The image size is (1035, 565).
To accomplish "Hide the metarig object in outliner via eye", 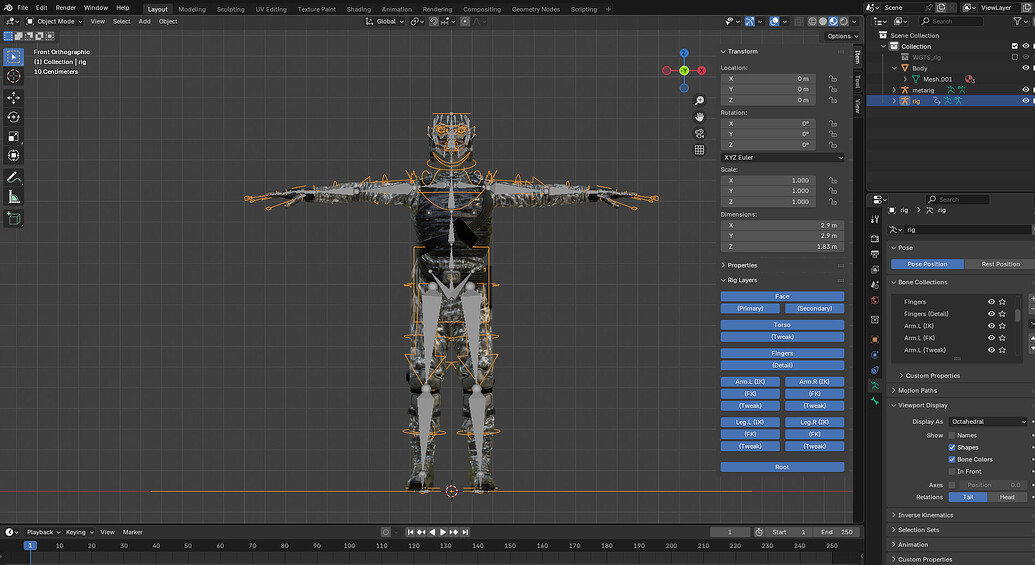I will click(1025, 90).
